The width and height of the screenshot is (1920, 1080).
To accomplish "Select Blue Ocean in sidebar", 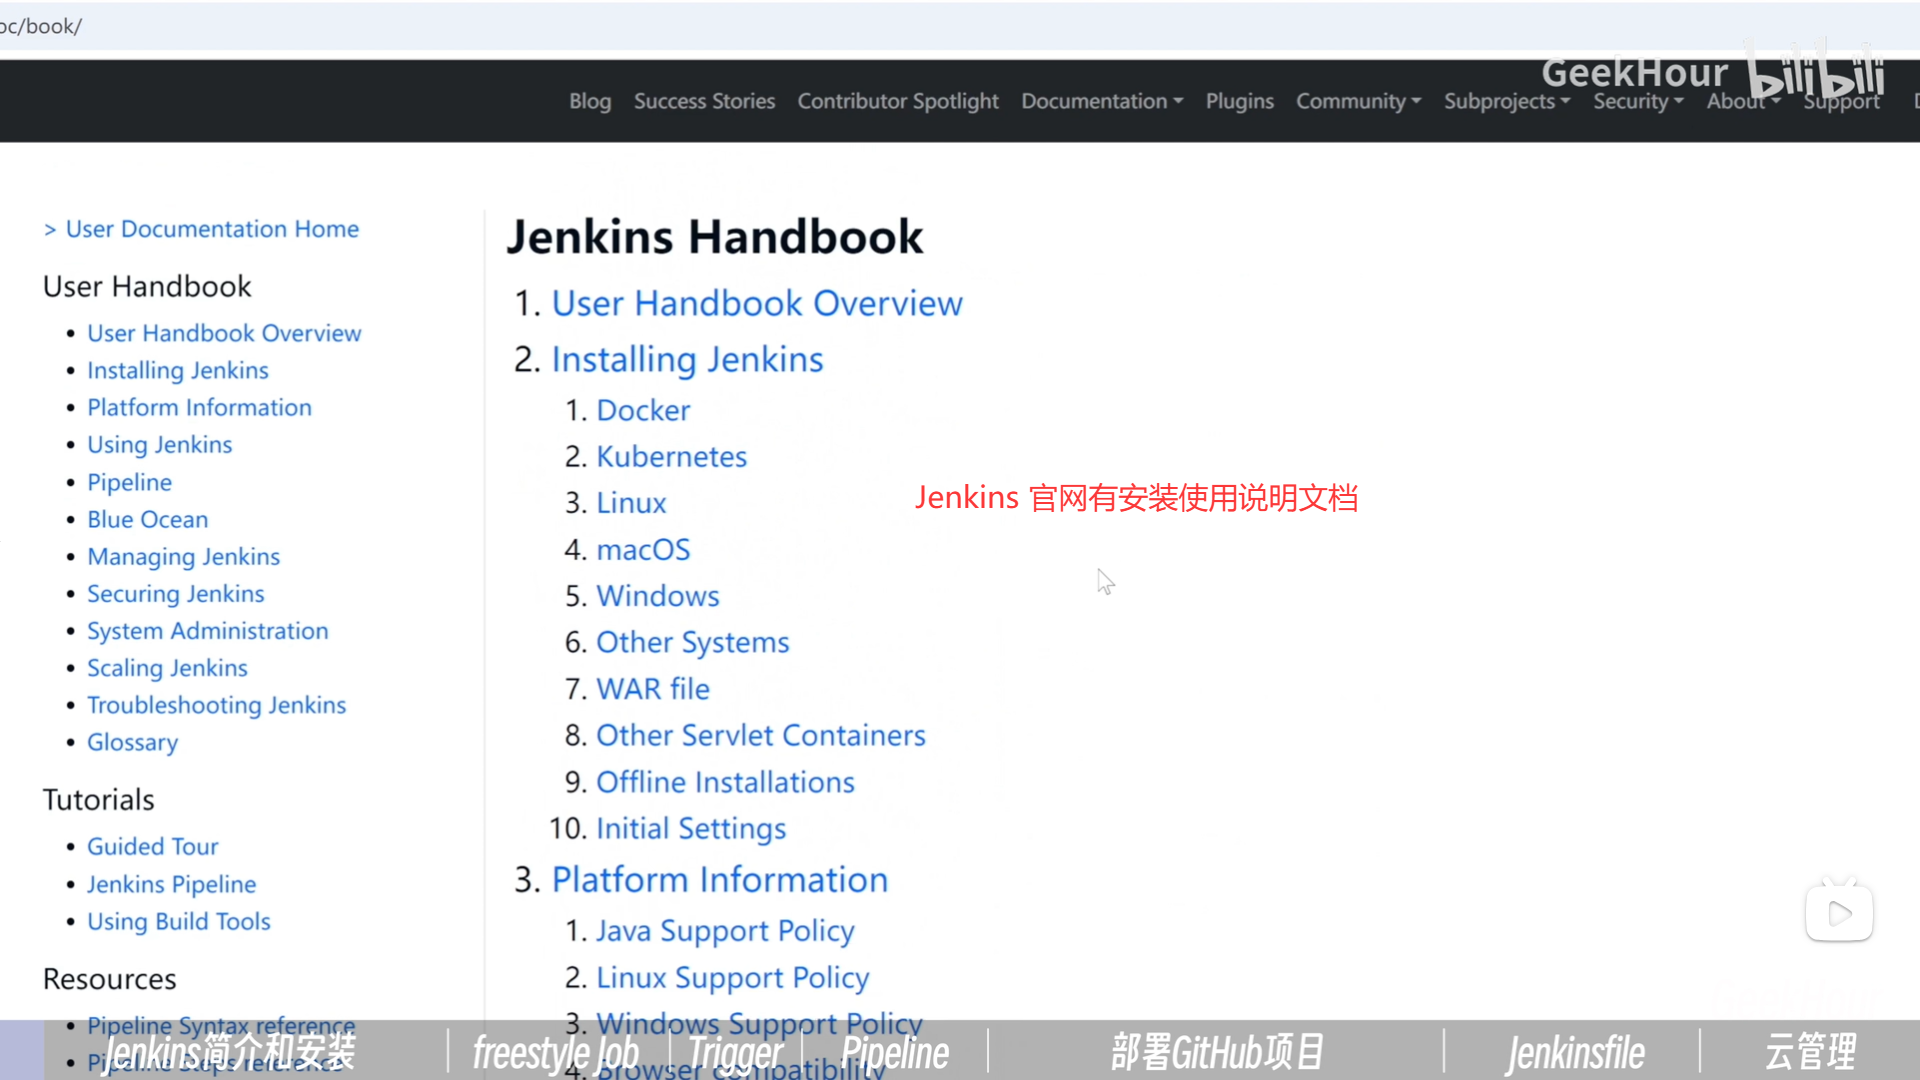I will pos(147,519).
